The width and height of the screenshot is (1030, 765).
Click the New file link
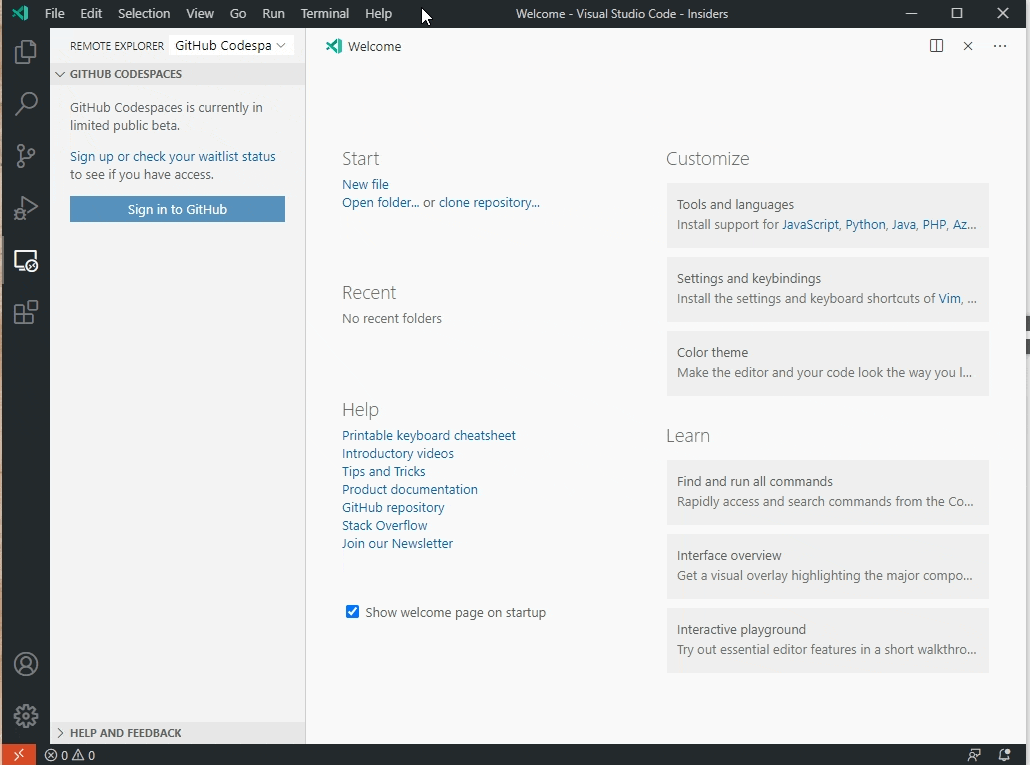pos(365,185)
